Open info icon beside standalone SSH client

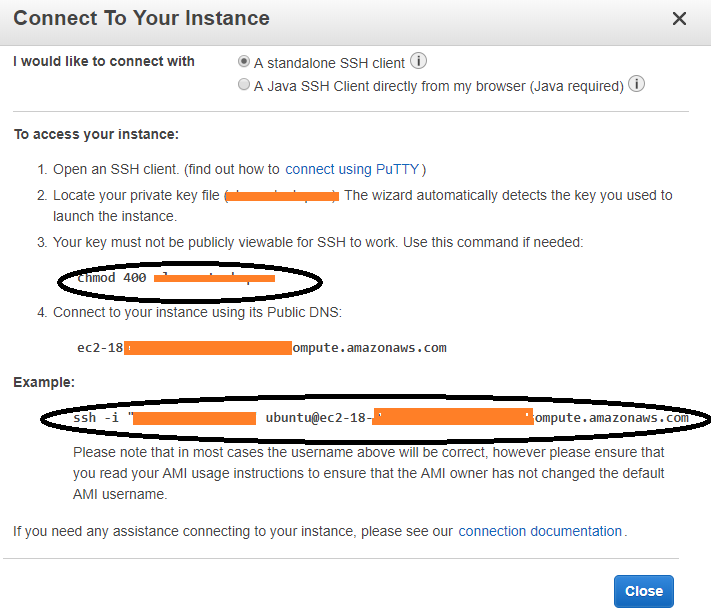point(418,61)
